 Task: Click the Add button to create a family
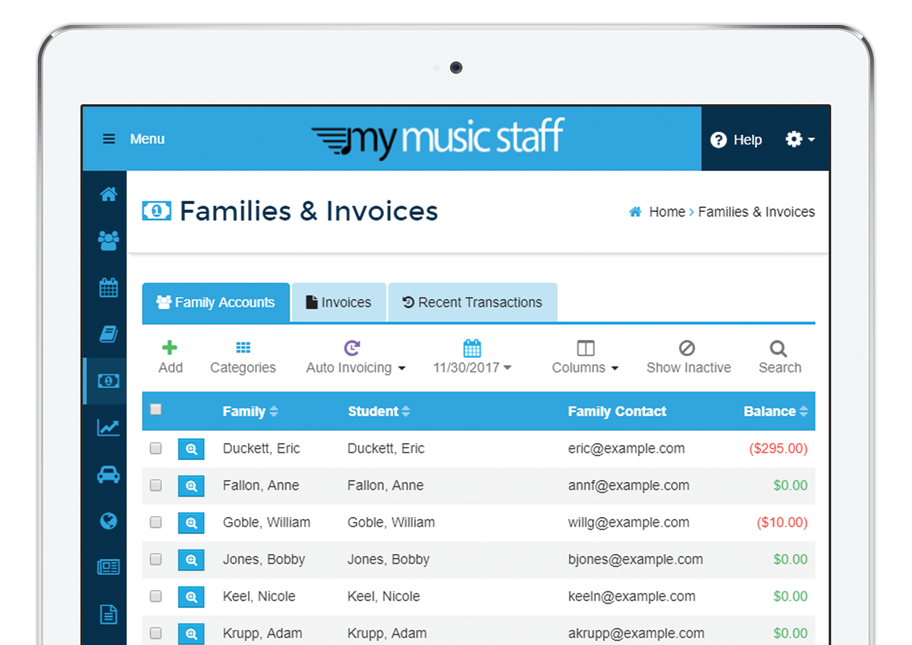click(170, 356)
